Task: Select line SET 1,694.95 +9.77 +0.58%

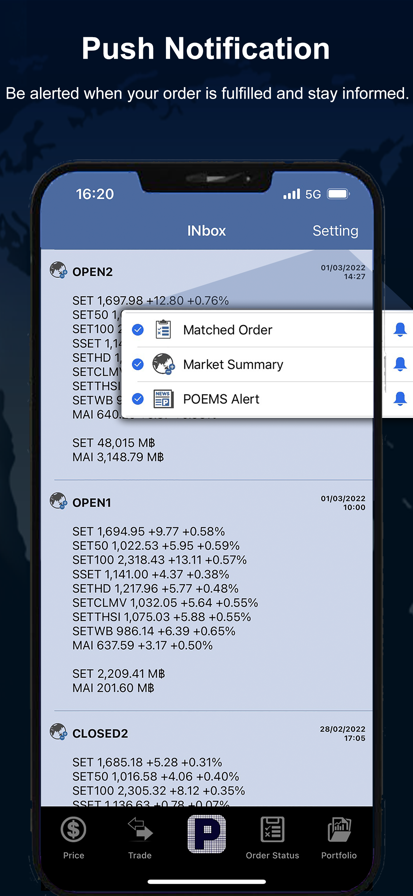Action: [149, 531]
